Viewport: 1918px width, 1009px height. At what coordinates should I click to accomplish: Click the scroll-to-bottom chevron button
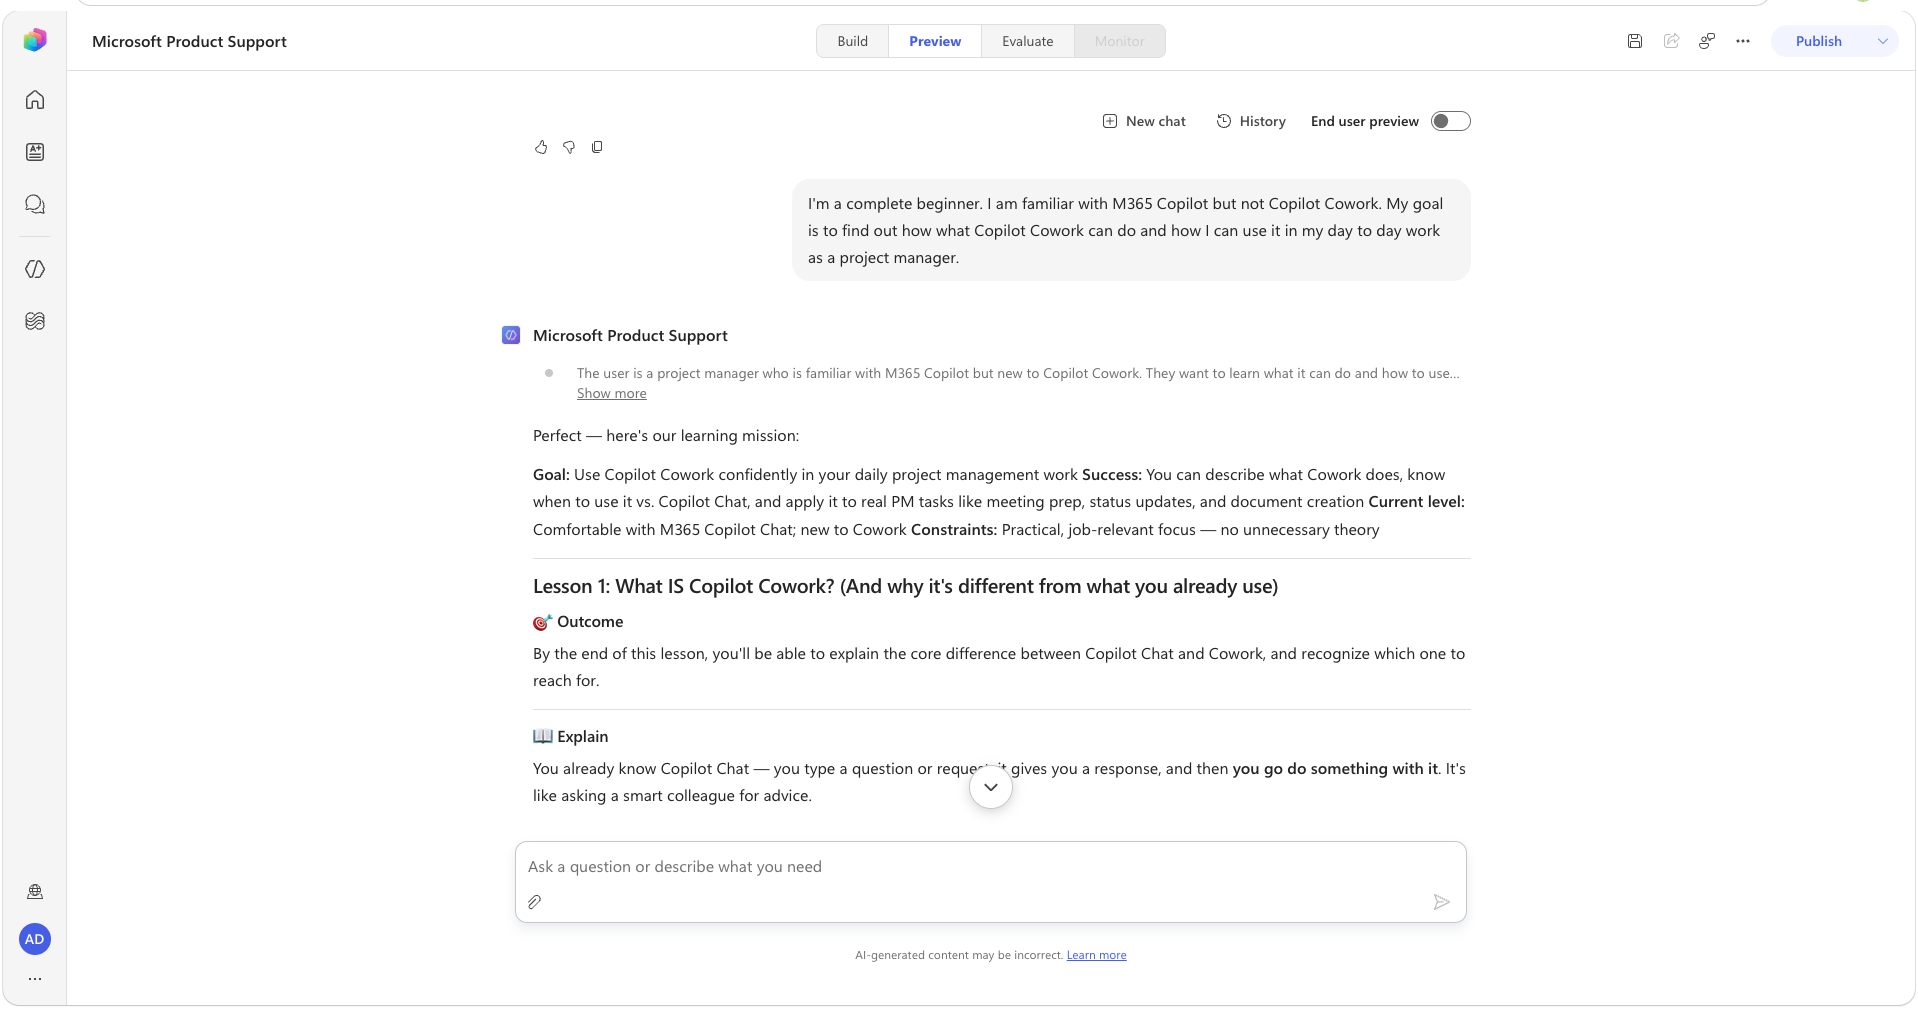(x=991, y=787)
